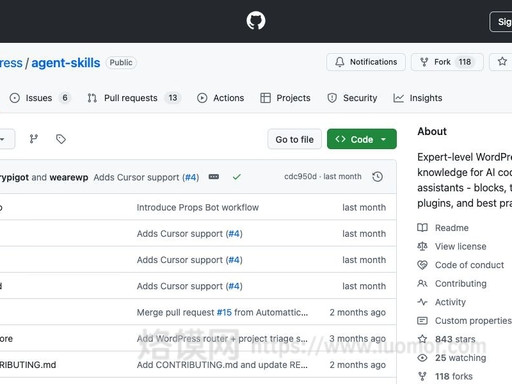Screen dimensions: 512x384
Task: Click the Contributing people icon
Action: coord(422,283)
